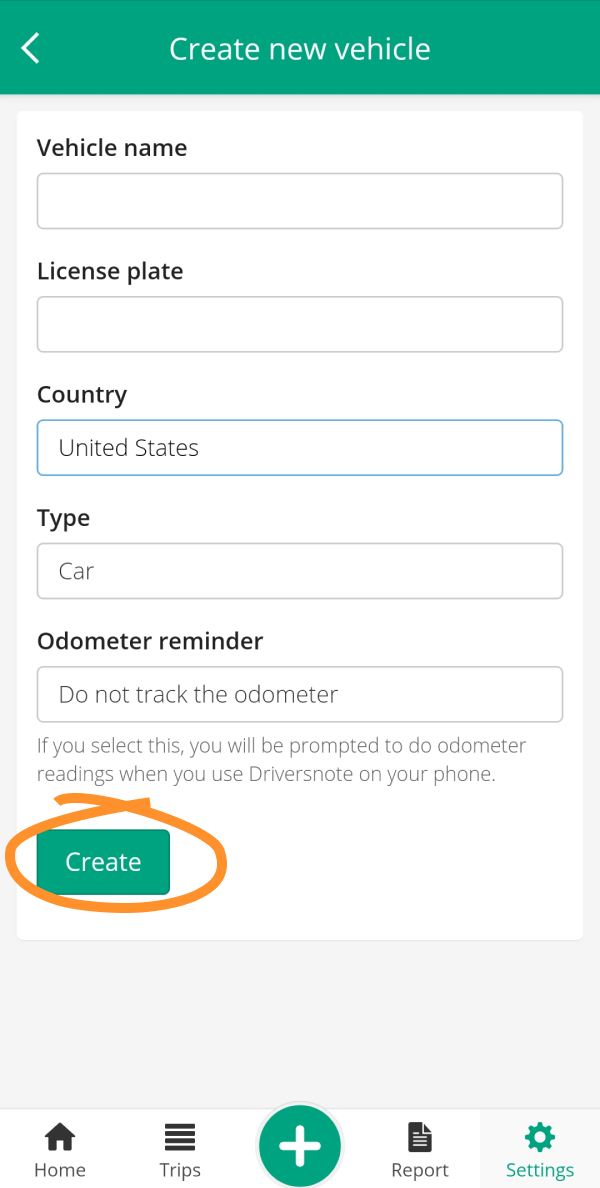Screen dimensions: 600x1188
Task: Click the License plate input field
Action: [300, 324]
